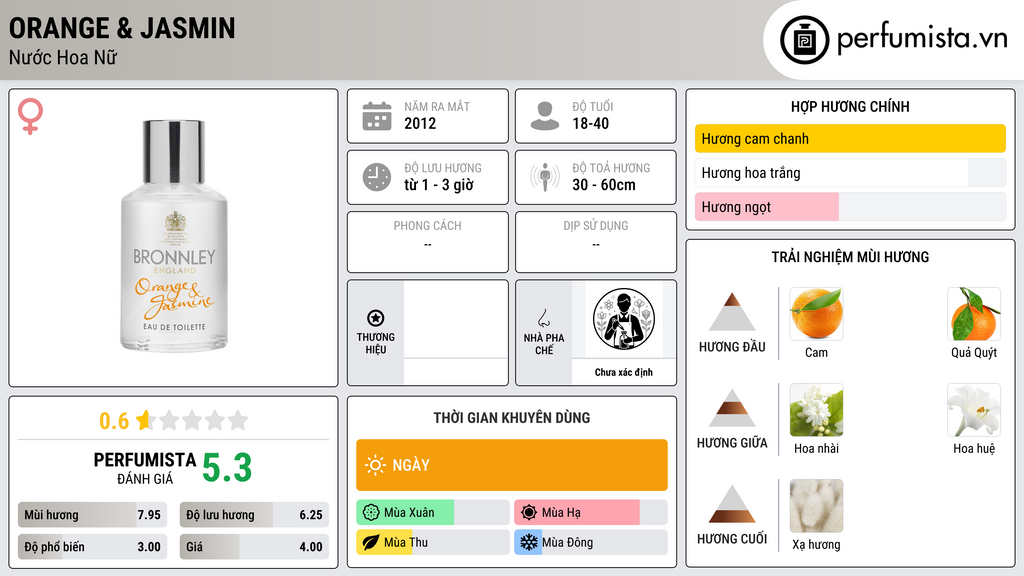Click the perfumista.vn bottle logo icon
This screenshot has height=576, width=1024.
804,40
